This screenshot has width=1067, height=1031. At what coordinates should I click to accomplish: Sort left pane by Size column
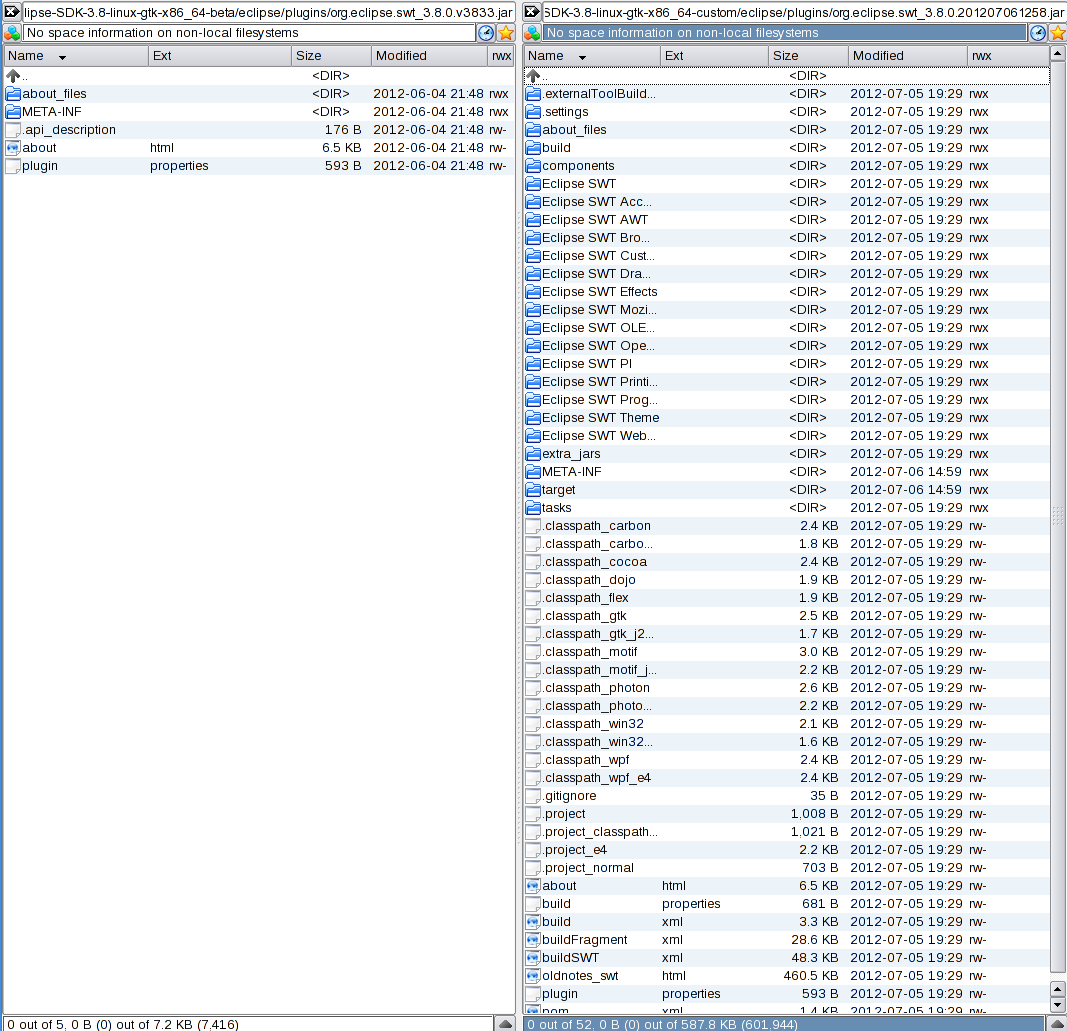pos(331,56)
